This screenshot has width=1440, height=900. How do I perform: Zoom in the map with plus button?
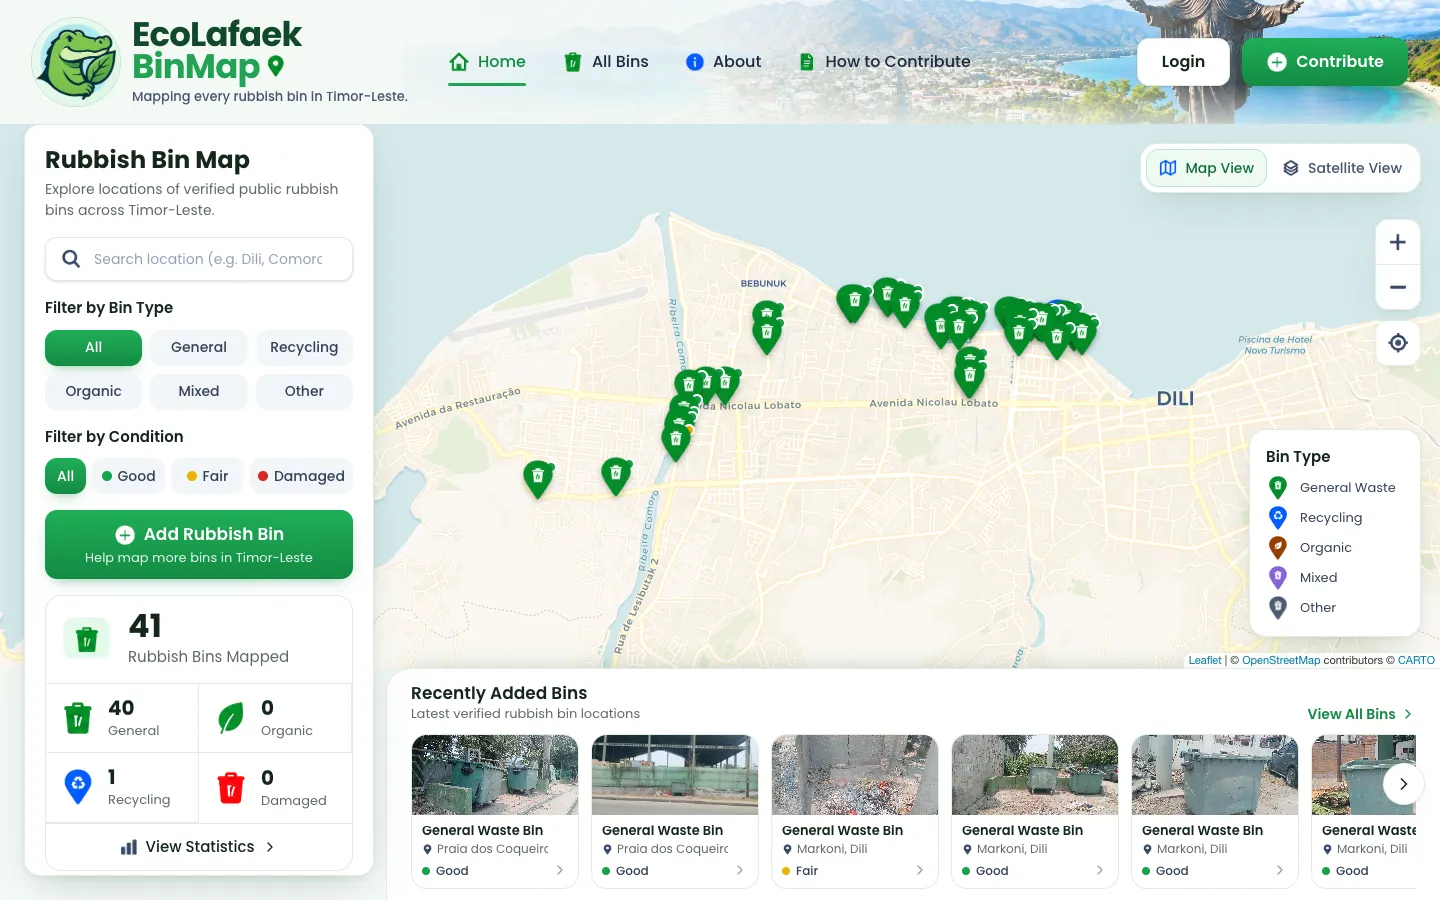pyautogui.click(x=1398, y=242)
